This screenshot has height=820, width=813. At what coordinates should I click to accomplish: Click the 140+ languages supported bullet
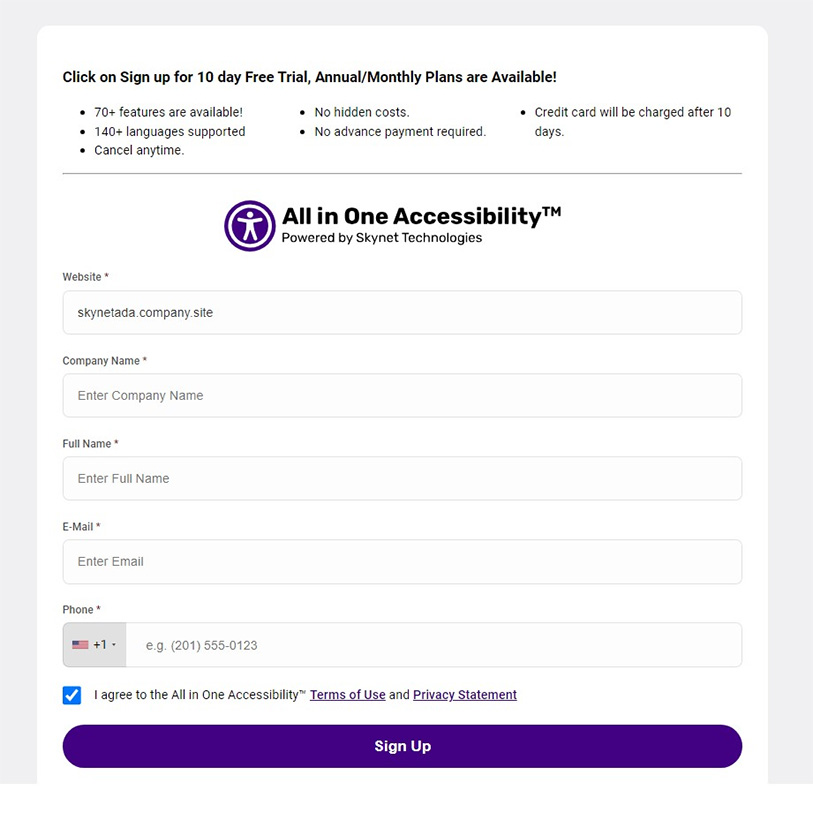169,131
